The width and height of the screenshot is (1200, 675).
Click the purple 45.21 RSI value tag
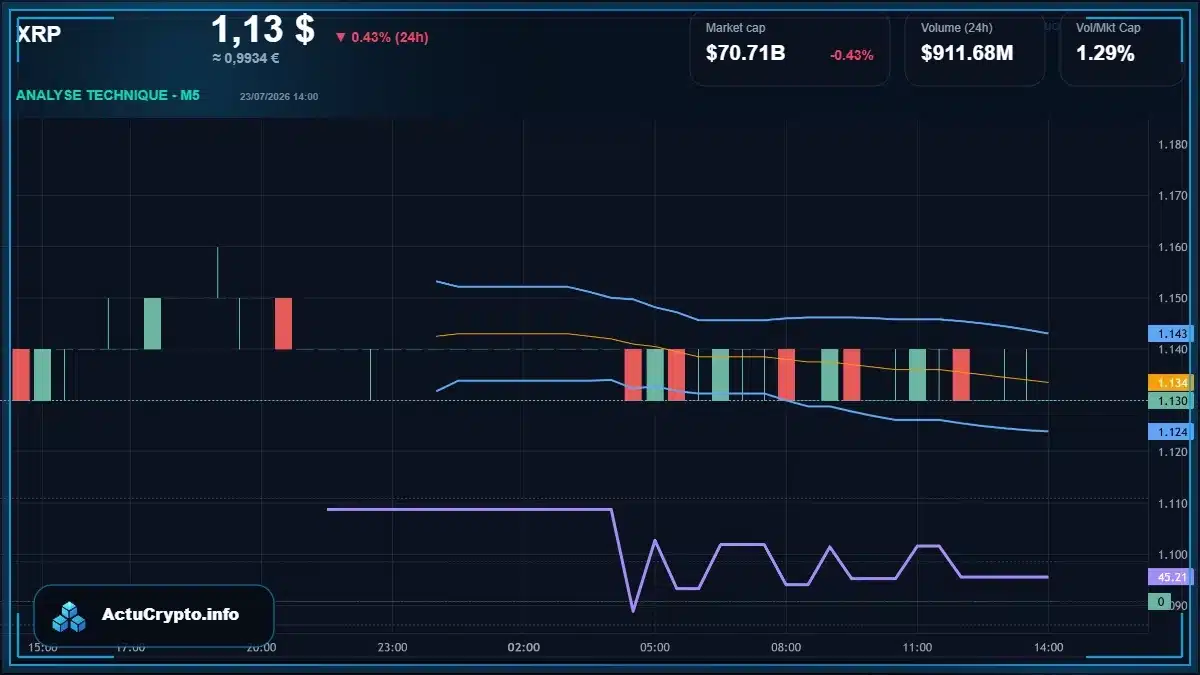tap(1169, 577)
